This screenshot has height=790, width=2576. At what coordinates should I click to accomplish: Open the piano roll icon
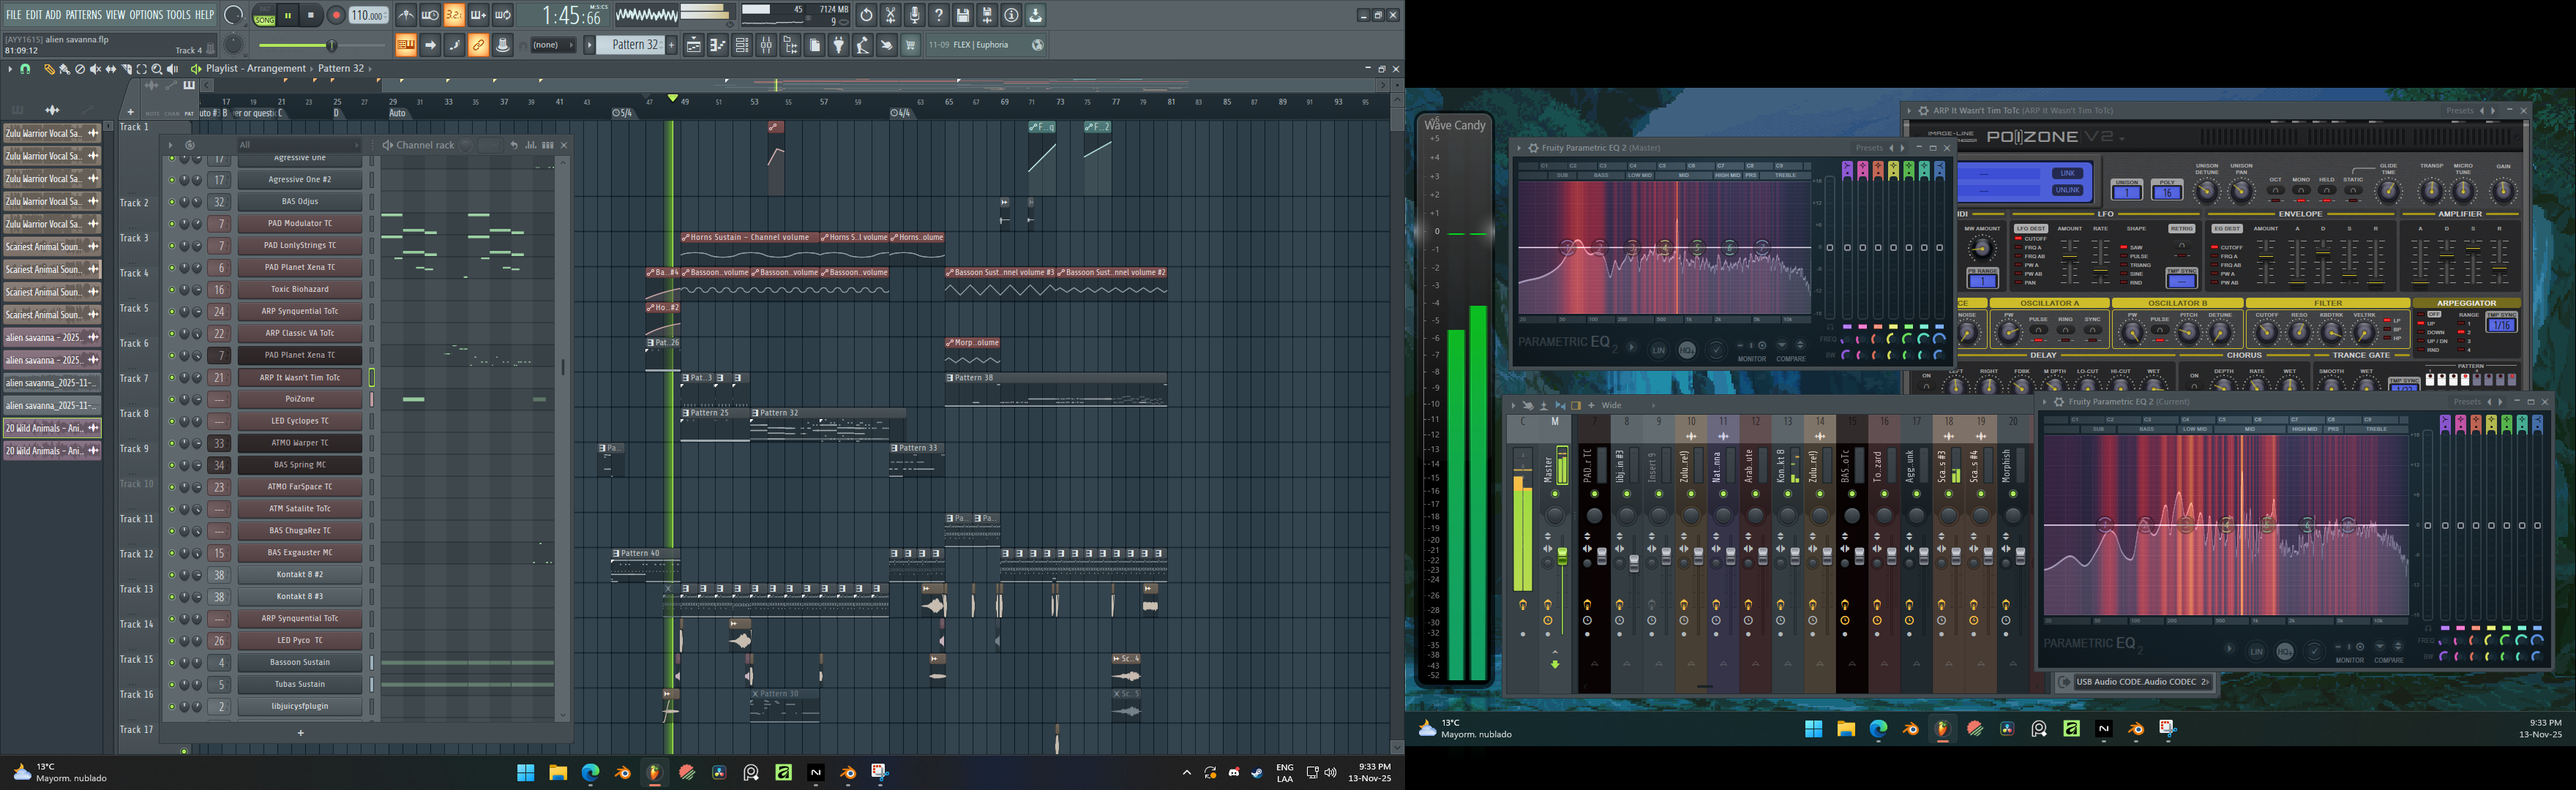tap(718, 45)
